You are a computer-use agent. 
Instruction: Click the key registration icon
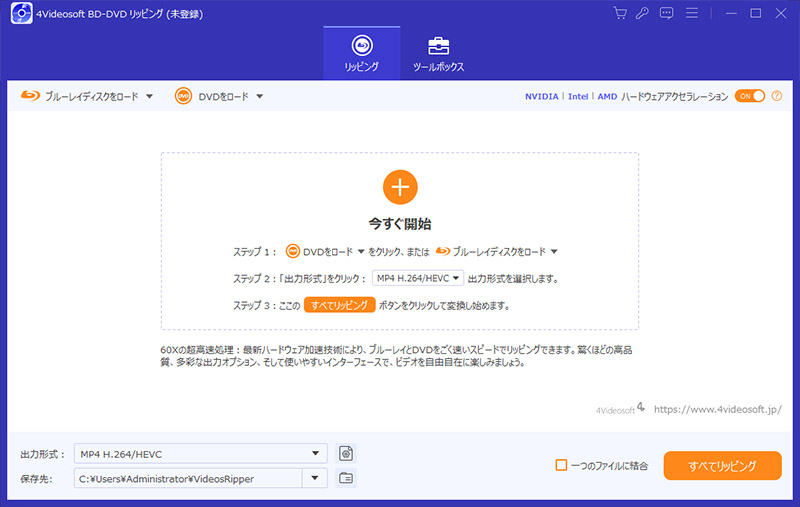point(642,13)
